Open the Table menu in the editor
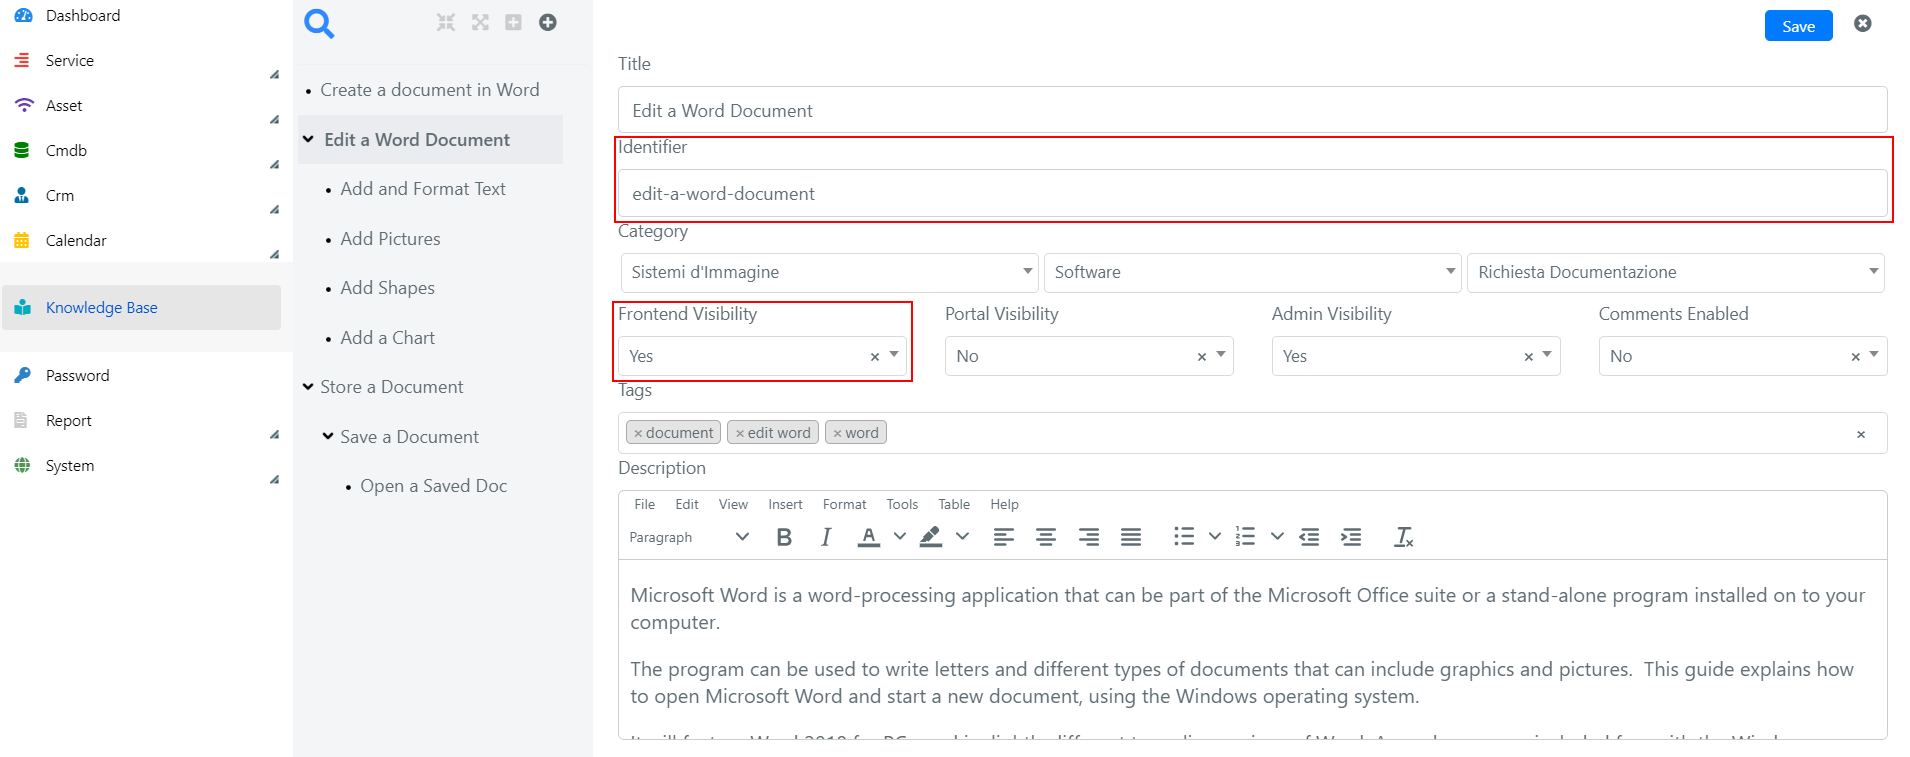Screen dimensions: 1910x757 (x=954, y=504)
